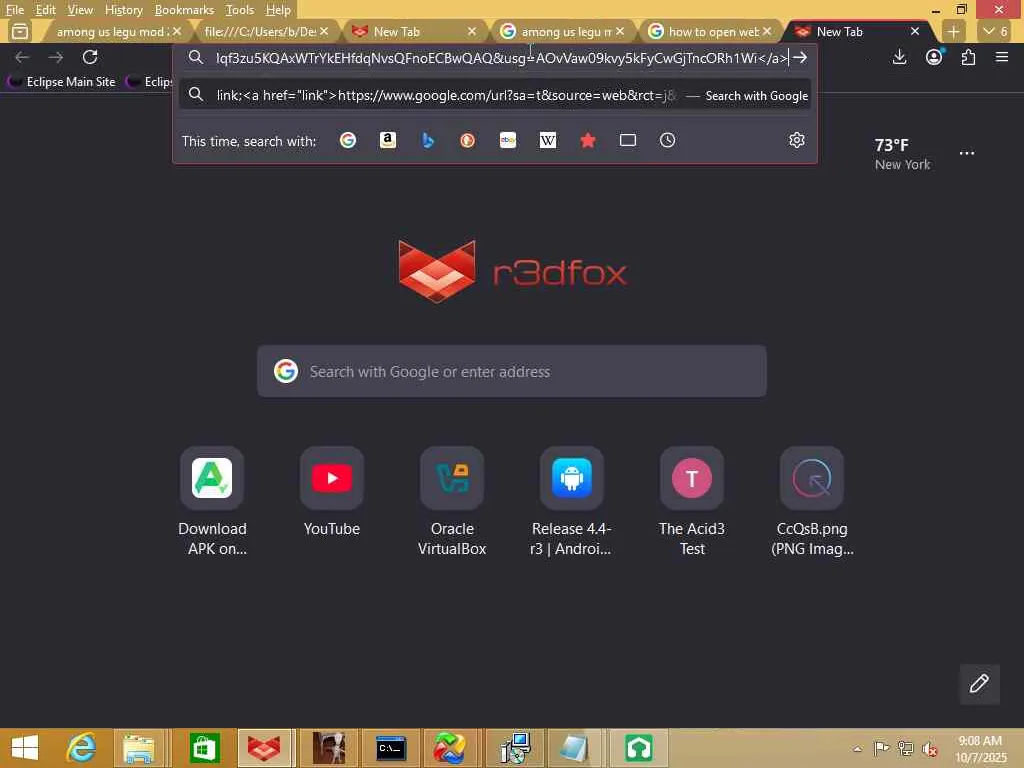Click the muted volume tray icon
Screen dimensions: 1024x768
pos(928,748)
